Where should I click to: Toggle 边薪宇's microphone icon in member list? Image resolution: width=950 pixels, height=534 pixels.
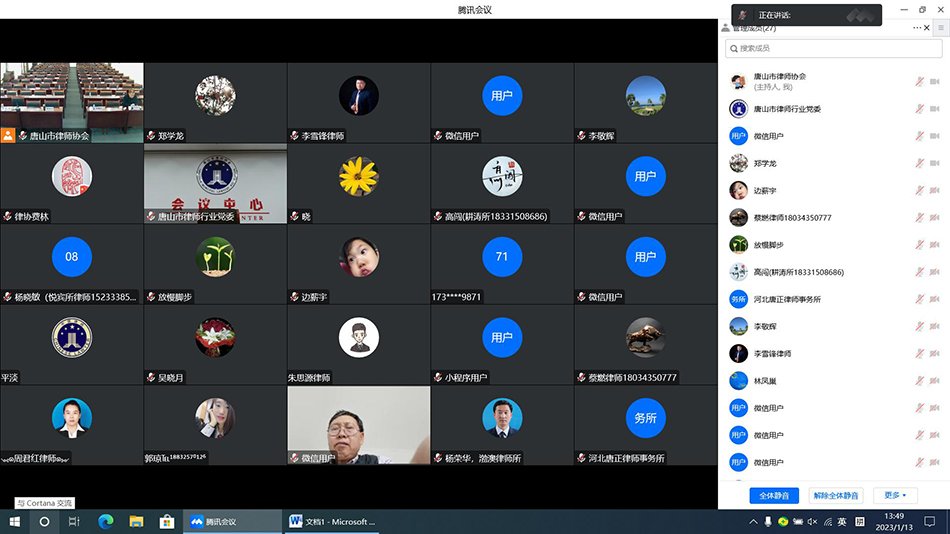[919, 190]
